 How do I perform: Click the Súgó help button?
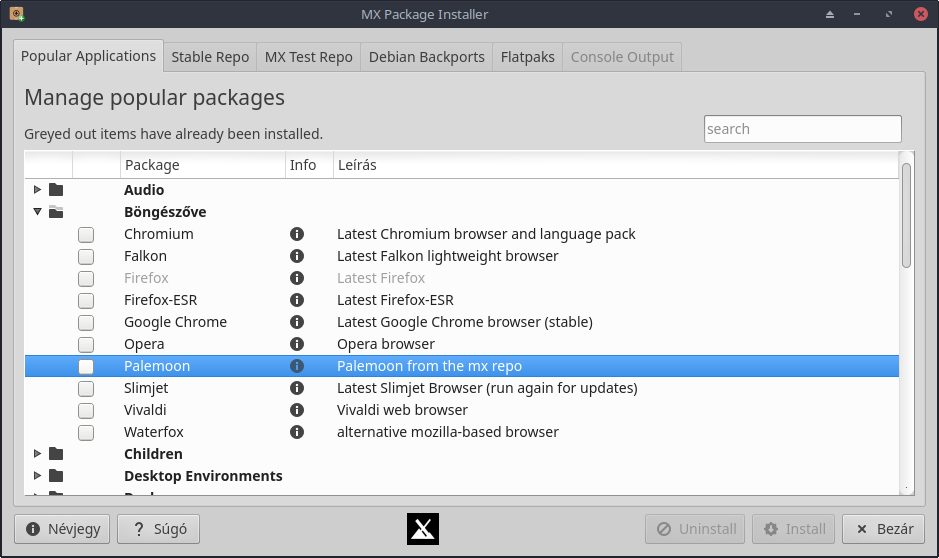159,529
